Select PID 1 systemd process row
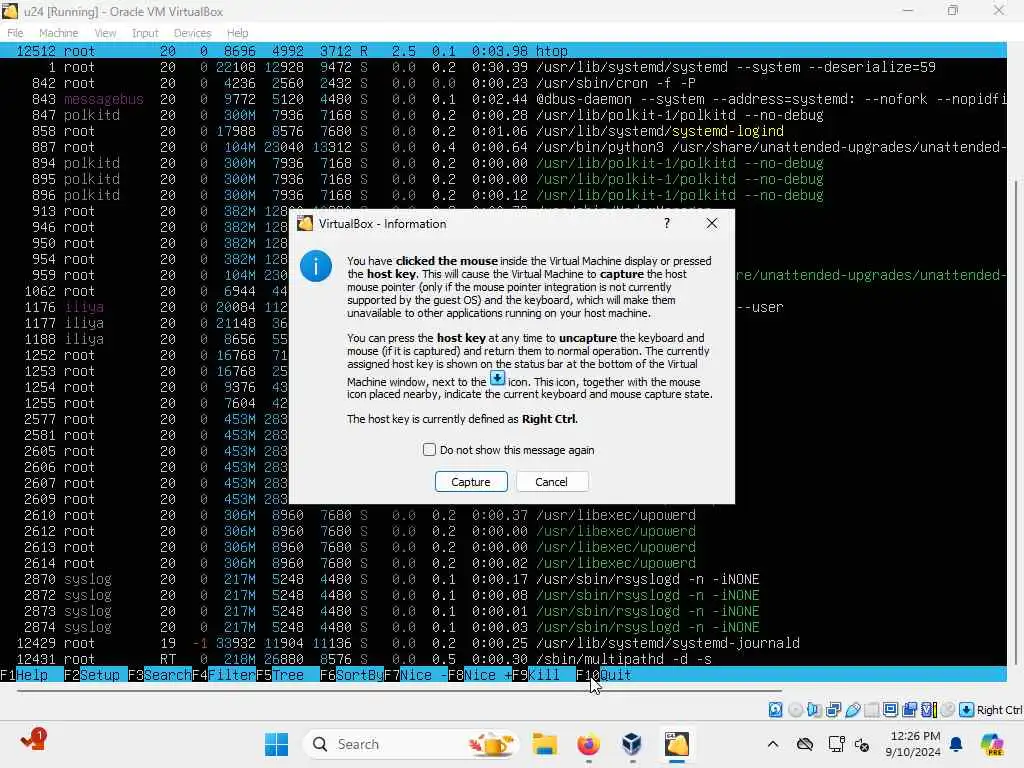1024x768 pixels. (503, 67)
